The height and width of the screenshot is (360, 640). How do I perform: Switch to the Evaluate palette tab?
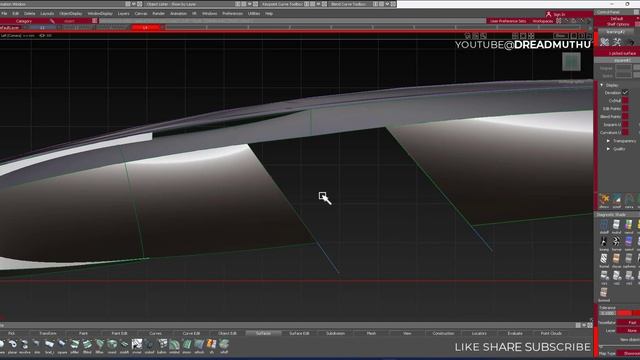point(515,333)
